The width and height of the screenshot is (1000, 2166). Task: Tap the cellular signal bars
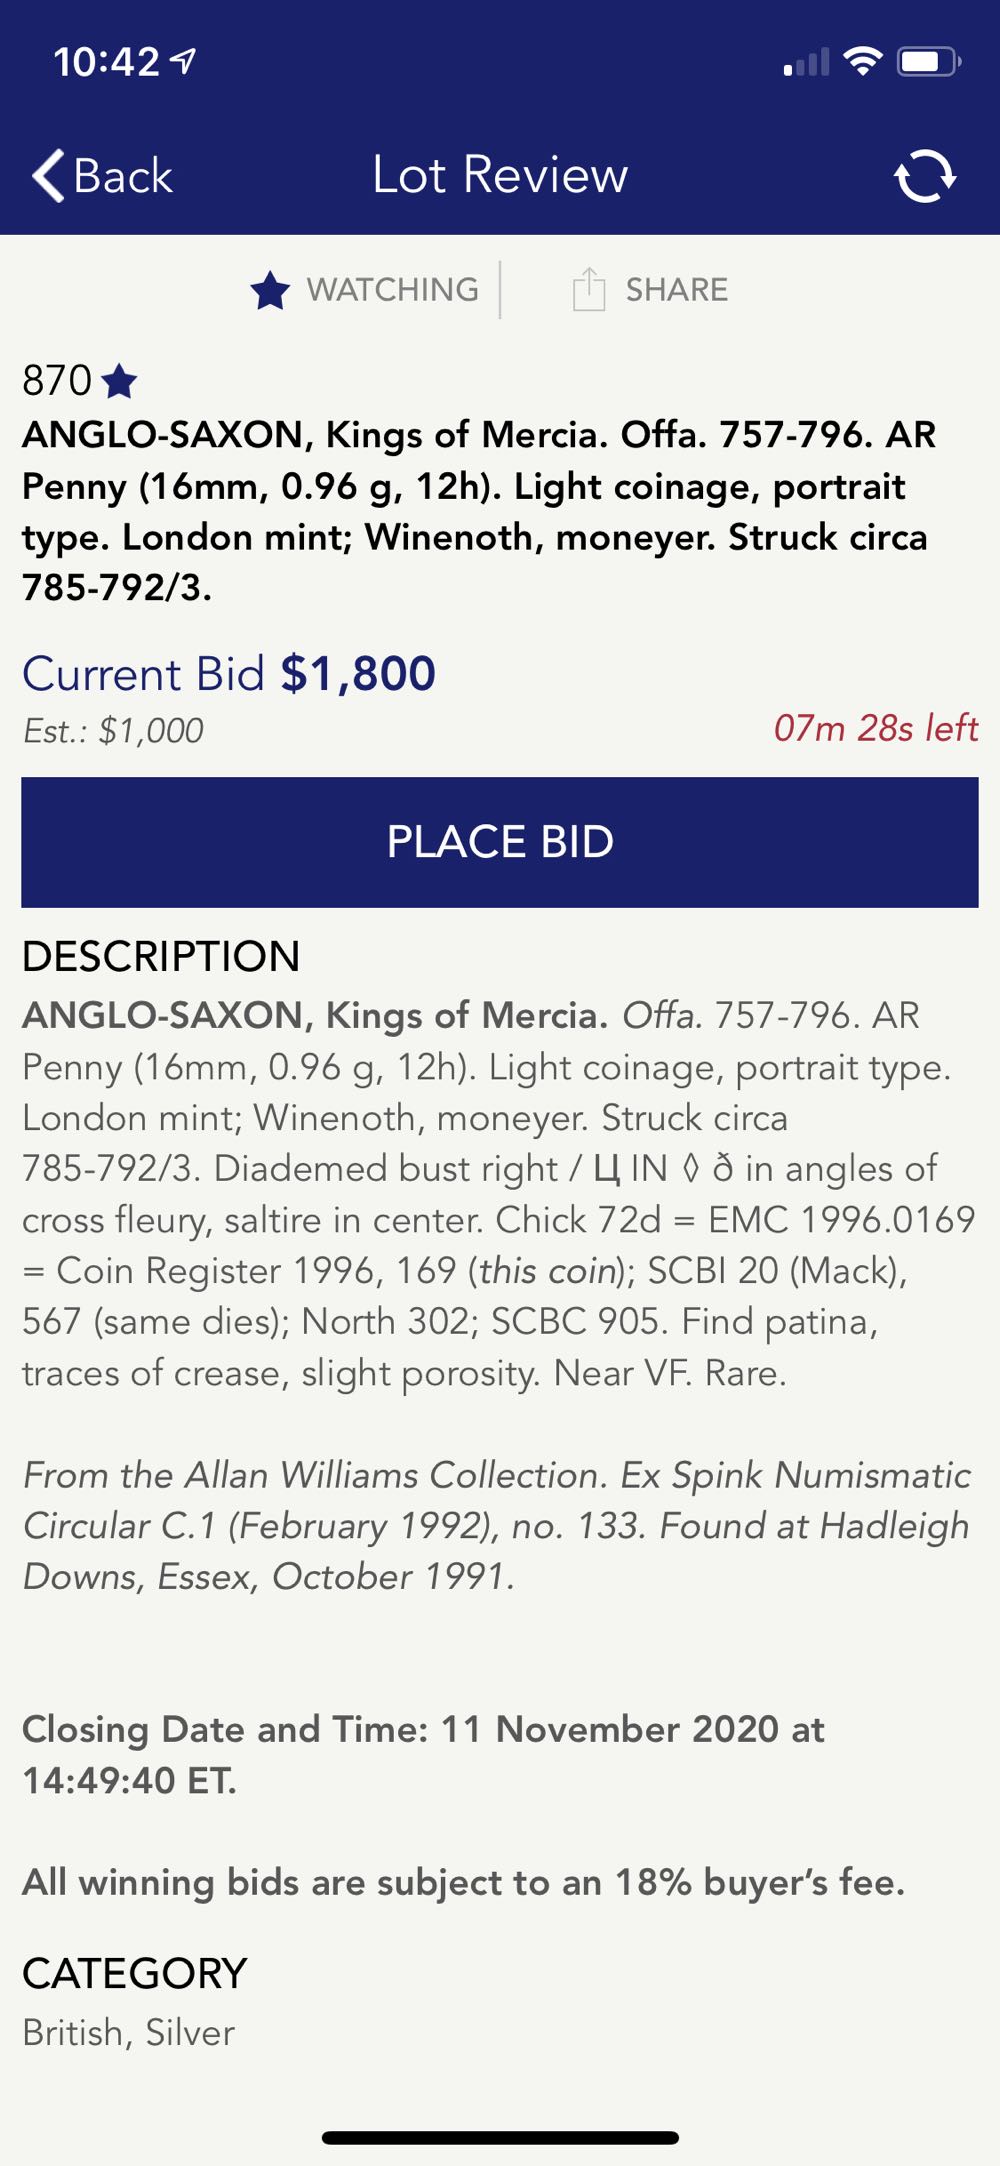coord(806,63)
